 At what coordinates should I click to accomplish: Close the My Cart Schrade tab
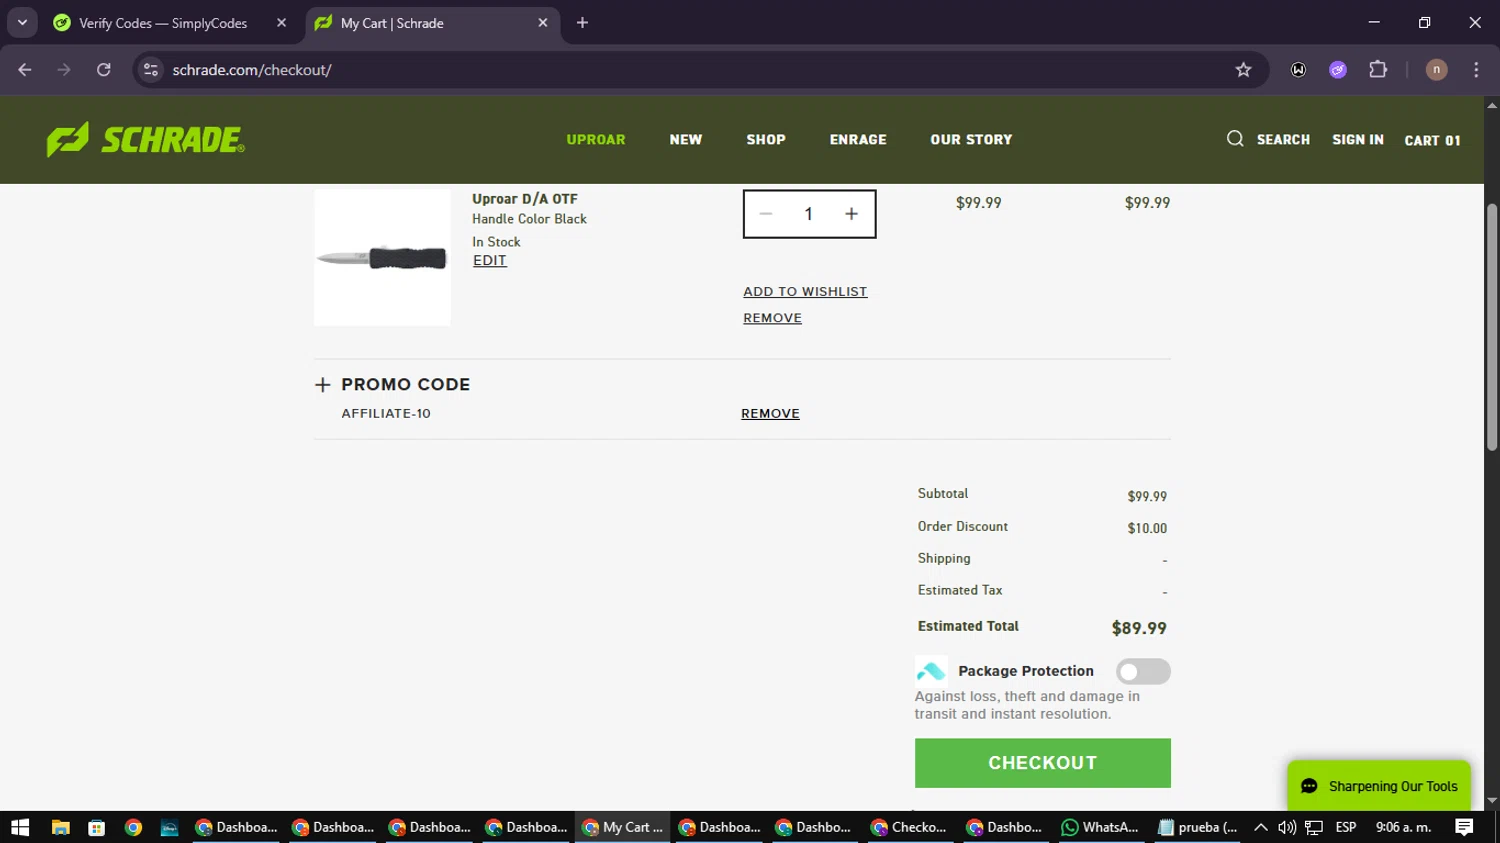click(543, 23)
